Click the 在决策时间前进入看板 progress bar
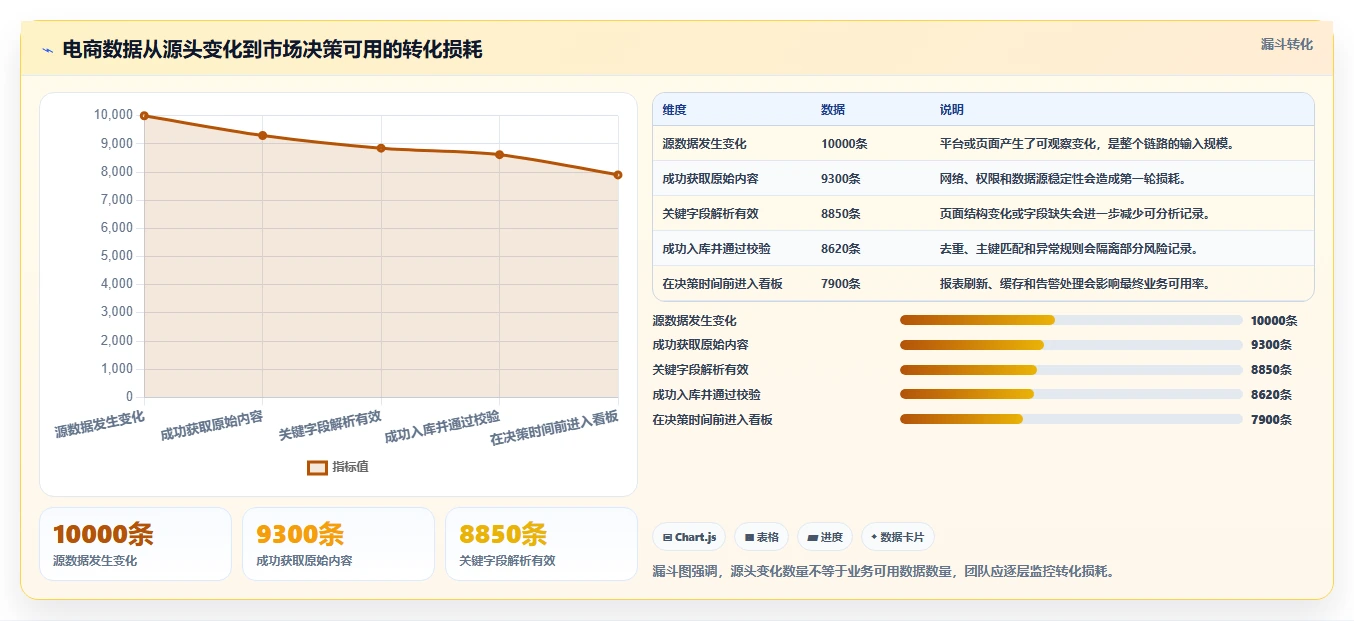 click(x=1071, y=419)
